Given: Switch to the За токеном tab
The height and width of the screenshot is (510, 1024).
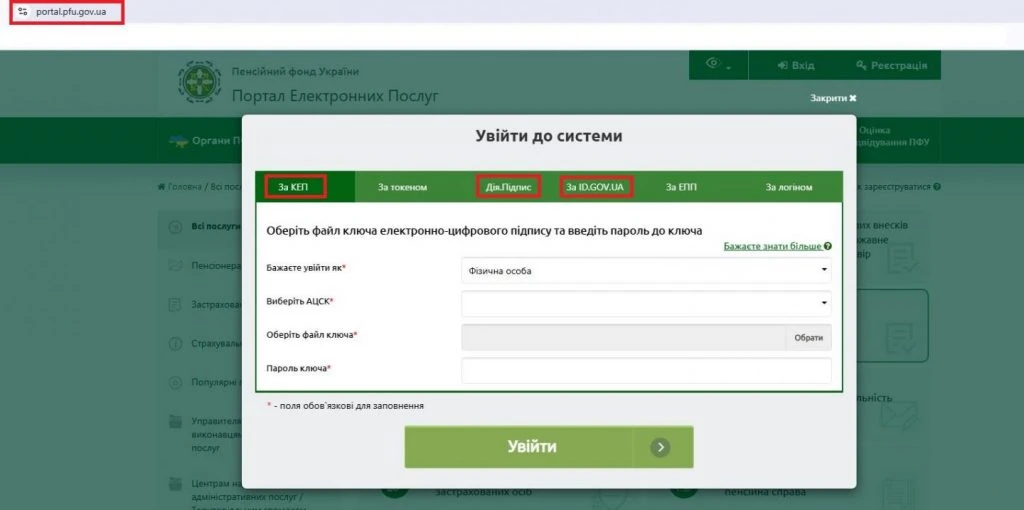Looking at the screenshot, I should tap(402, 187).
